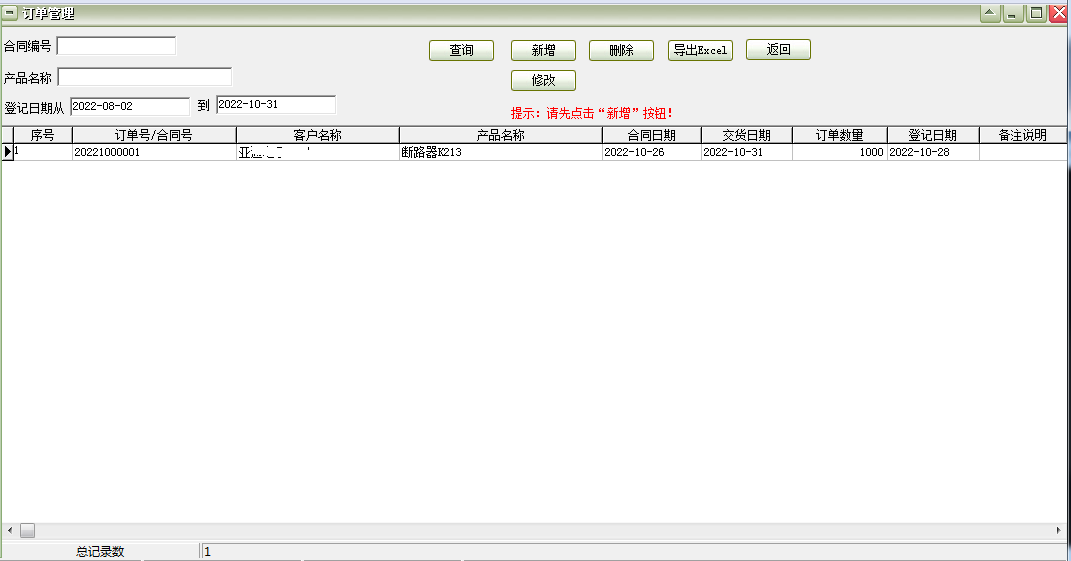The height and width of the screenshot is (561, 1071).
Task: Select the row indicator arrow for row 1
Action: point(8,152)
